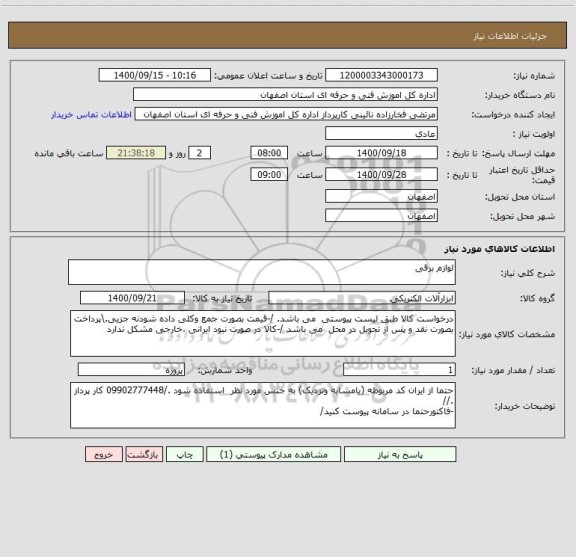Click the goods need date 1400/09/21
Image resolution: width=576 pixels, height=557 pixels.
(x=132, y=298)
